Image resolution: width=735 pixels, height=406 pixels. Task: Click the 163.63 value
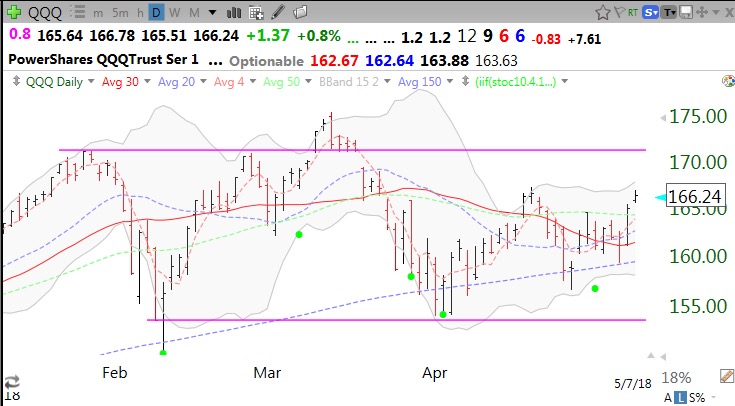click(496, 61)
